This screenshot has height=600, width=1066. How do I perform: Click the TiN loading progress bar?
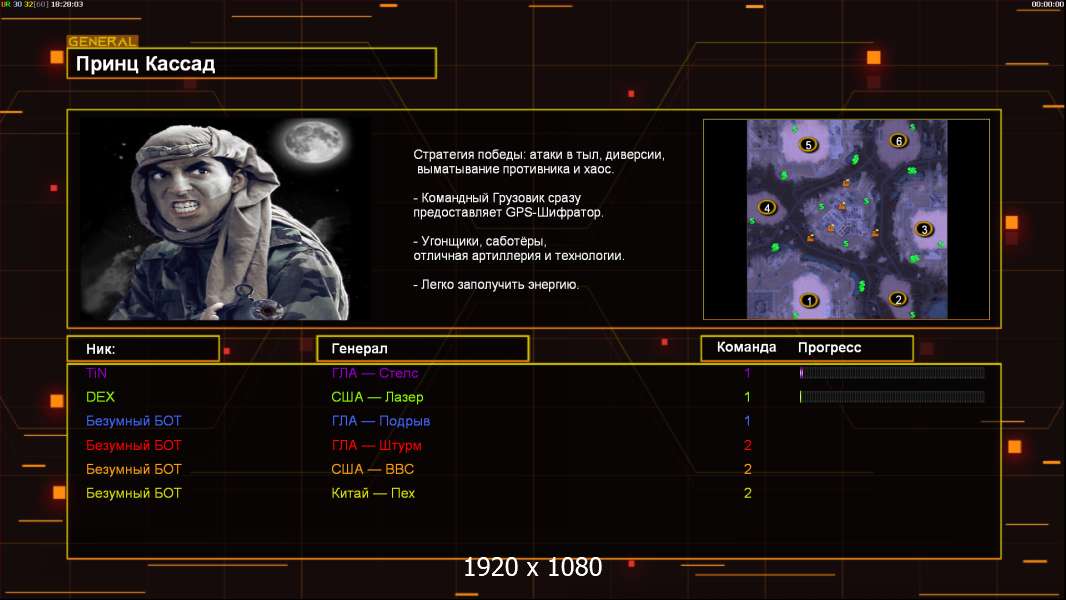tap(892, 373)
